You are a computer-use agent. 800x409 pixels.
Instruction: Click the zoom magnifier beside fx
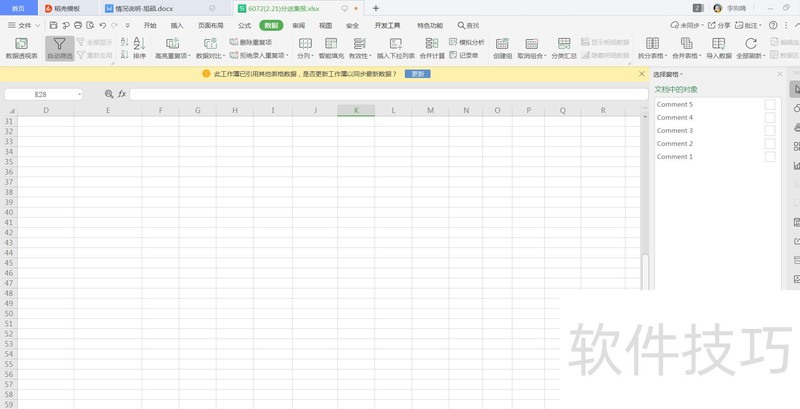pos(109,94)
